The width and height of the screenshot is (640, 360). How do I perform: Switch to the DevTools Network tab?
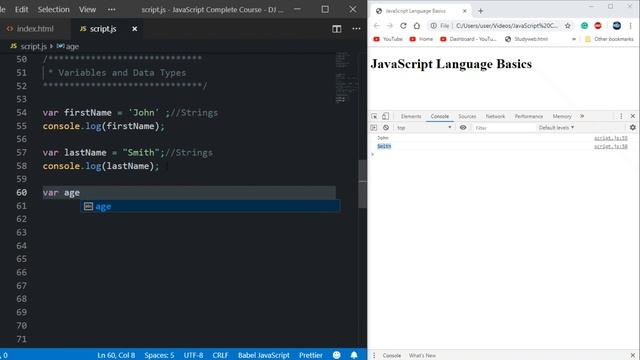(x=495, y=116)
